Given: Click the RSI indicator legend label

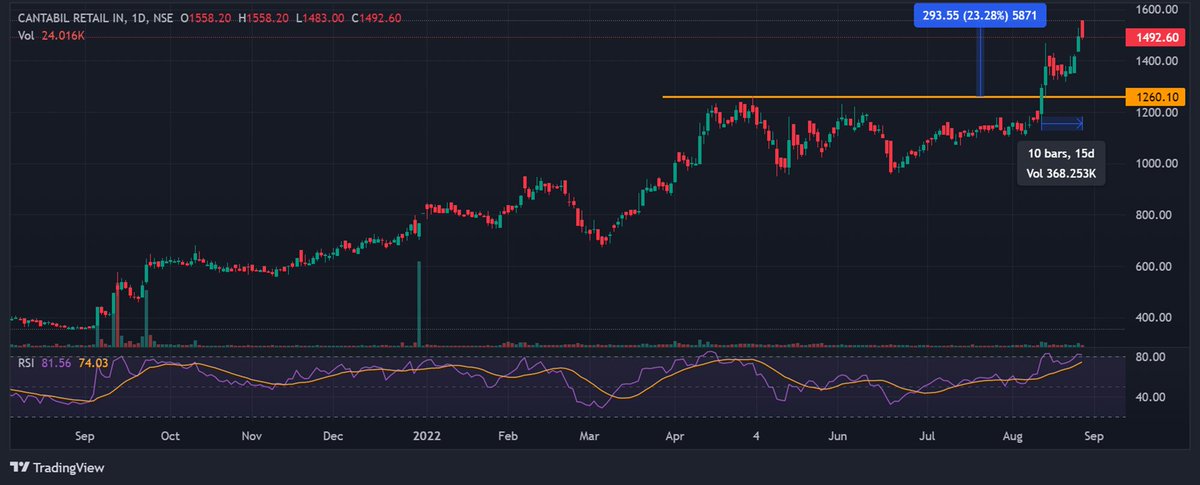Looking at the screenshot, I should (x=27, y=362).
